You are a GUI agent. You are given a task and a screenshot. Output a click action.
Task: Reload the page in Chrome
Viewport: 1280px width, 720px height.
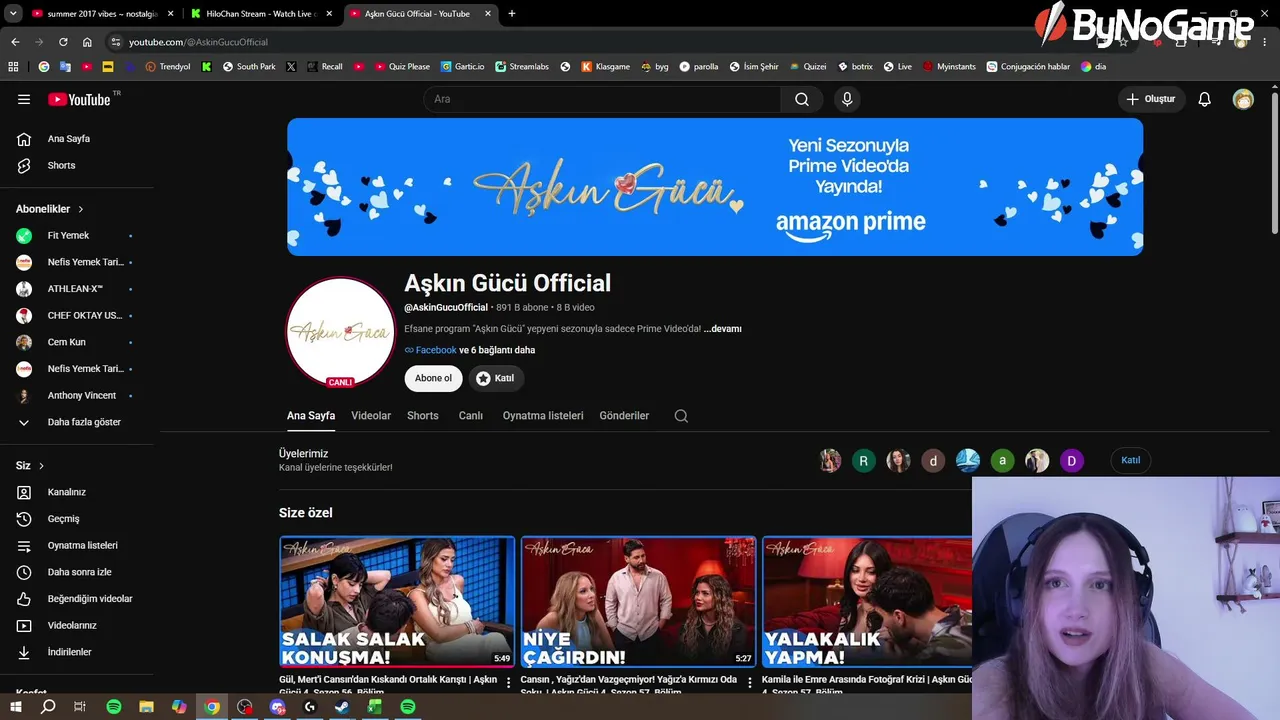tap(63, 42)
